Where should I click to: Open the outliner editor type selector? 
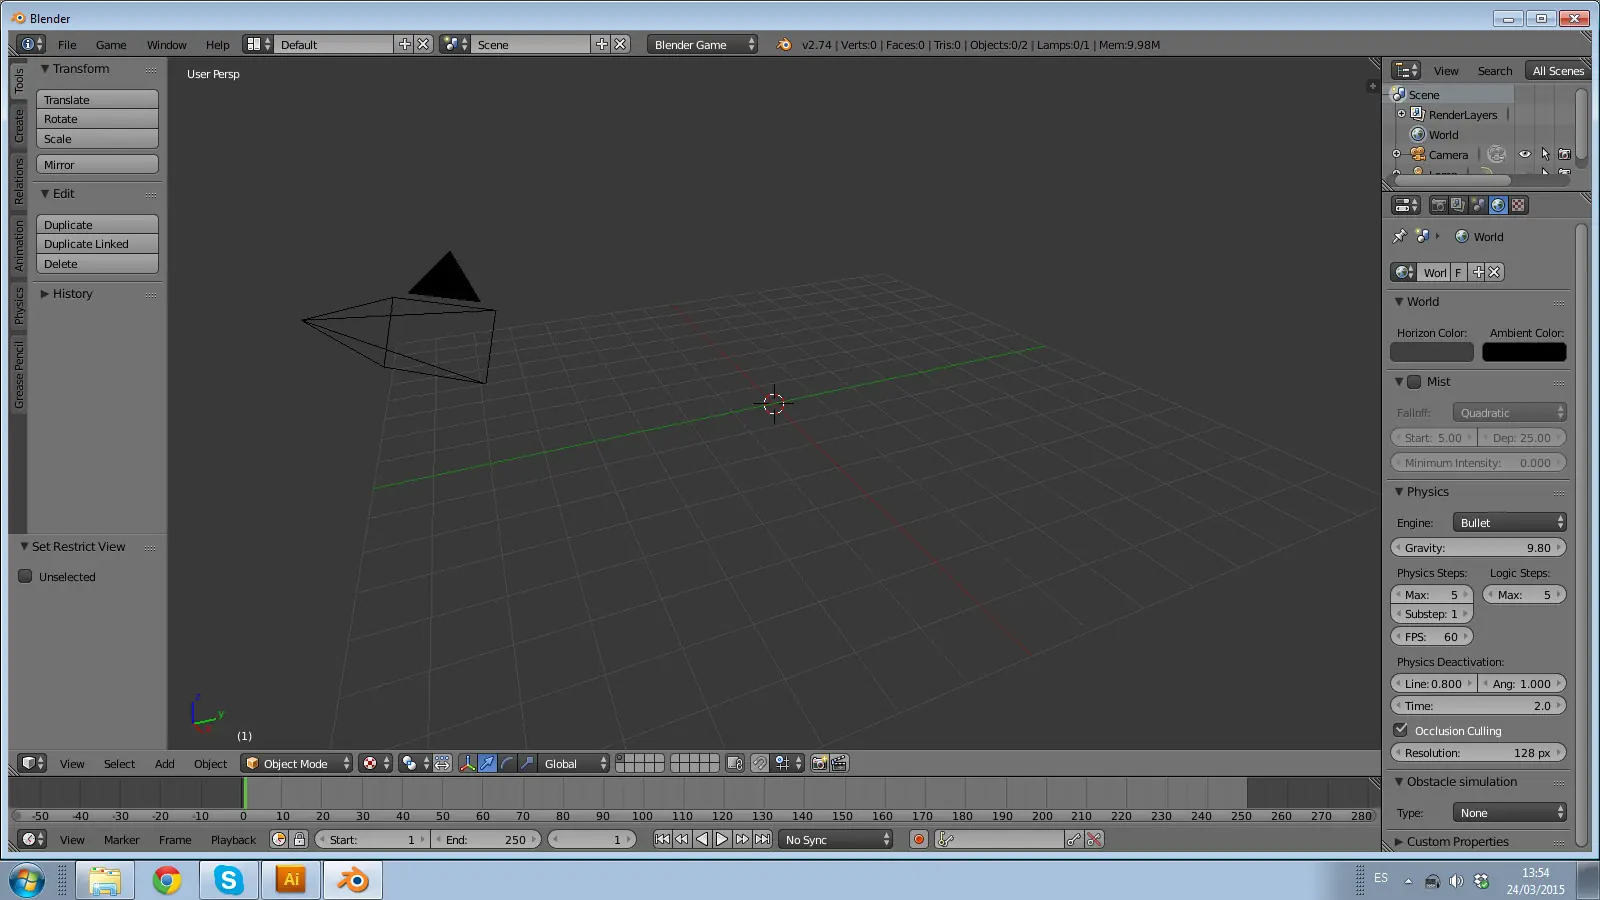[x=1406, y=70]
